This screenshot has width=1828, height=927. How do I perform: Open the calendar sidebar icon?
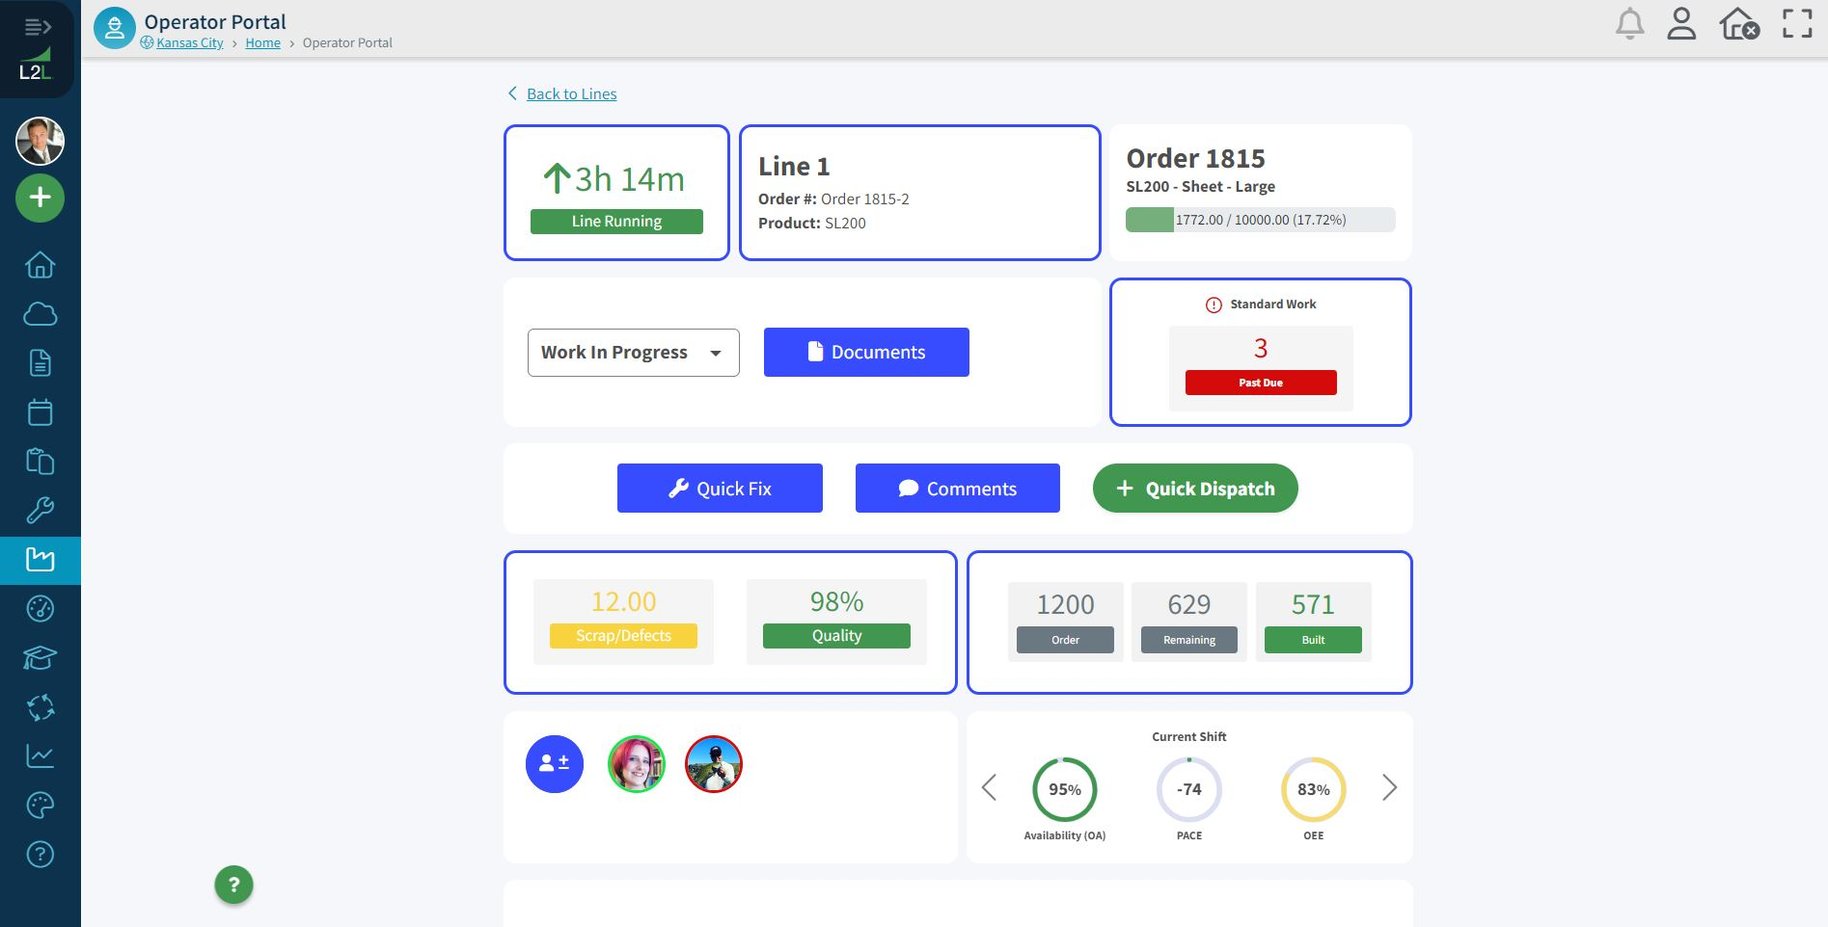[40, 412]
